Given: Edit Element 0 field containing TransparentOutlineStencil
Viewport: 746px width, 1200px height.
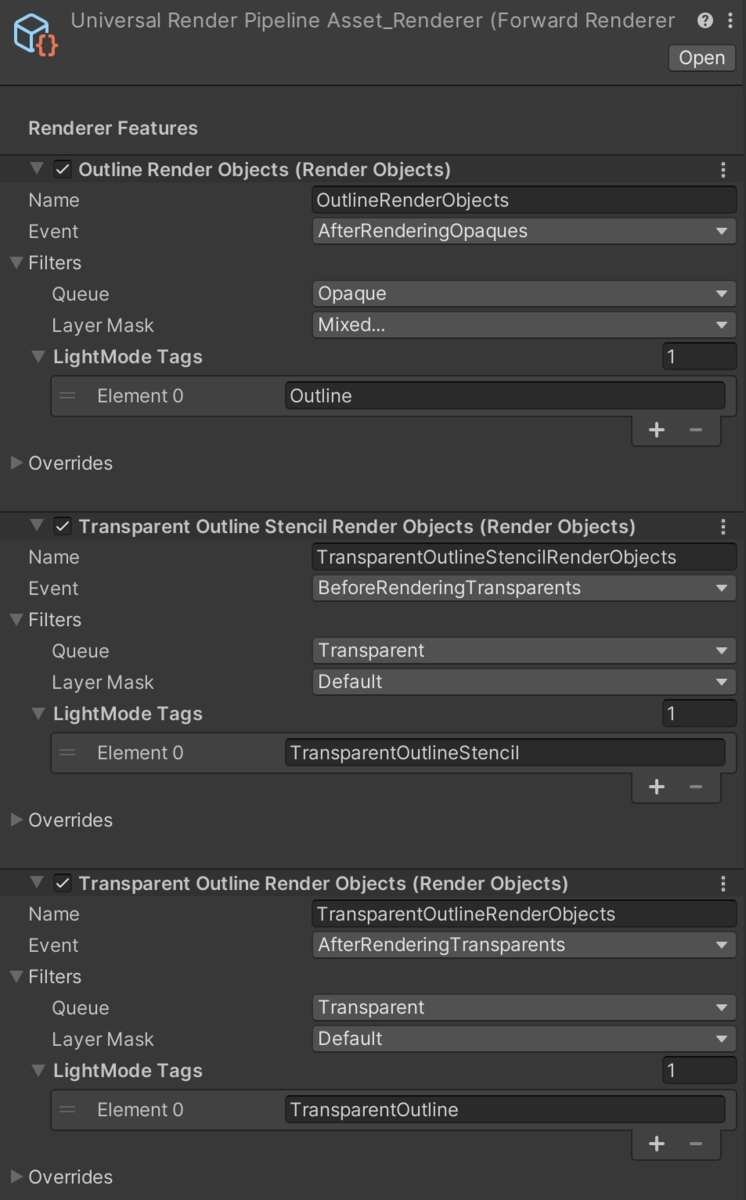Looking at the screenshot, I should click(x=505, y=753).
